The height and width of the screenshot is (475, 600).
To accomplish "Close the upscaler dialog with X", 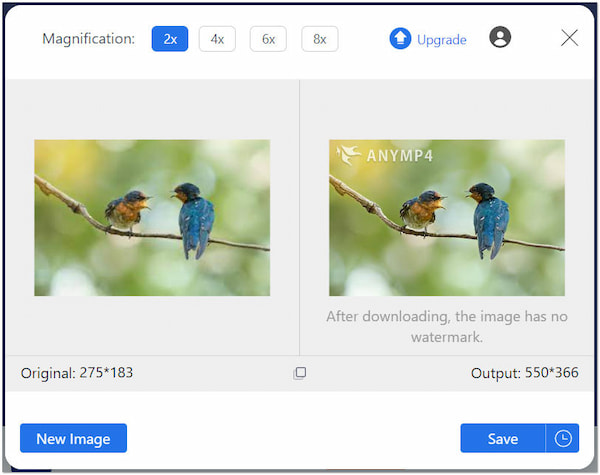I will click(x=569, y=38).
